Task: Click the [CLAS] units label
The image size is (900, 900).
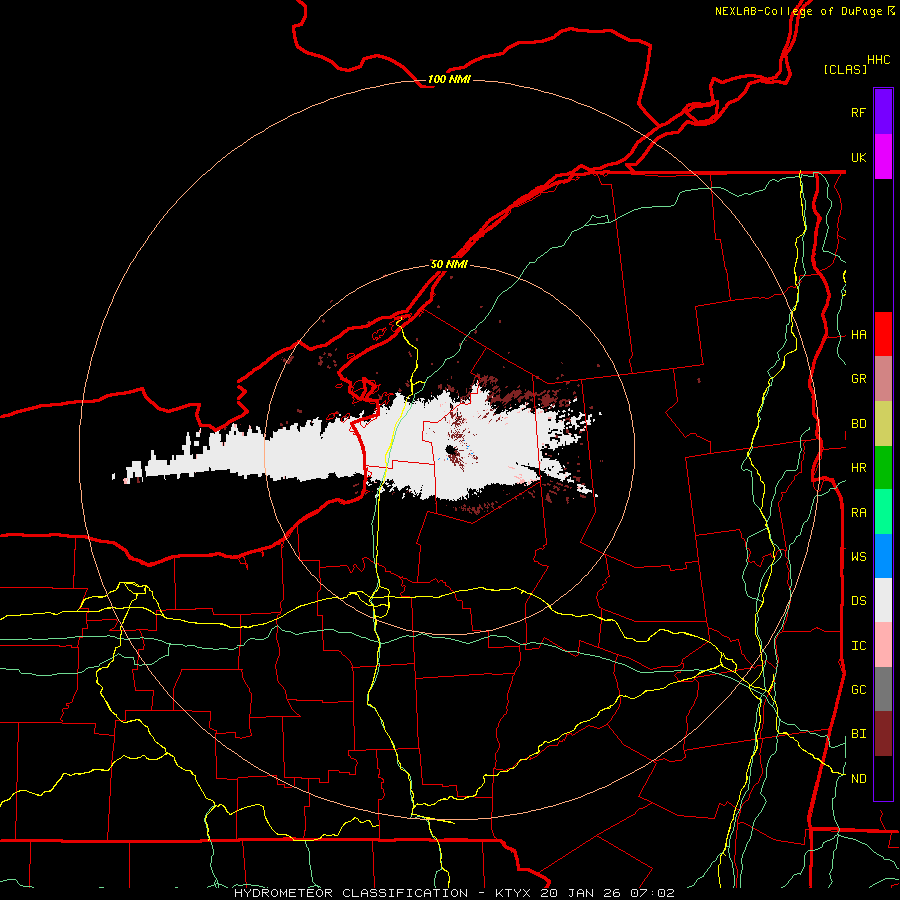Action: coord(844,69)
